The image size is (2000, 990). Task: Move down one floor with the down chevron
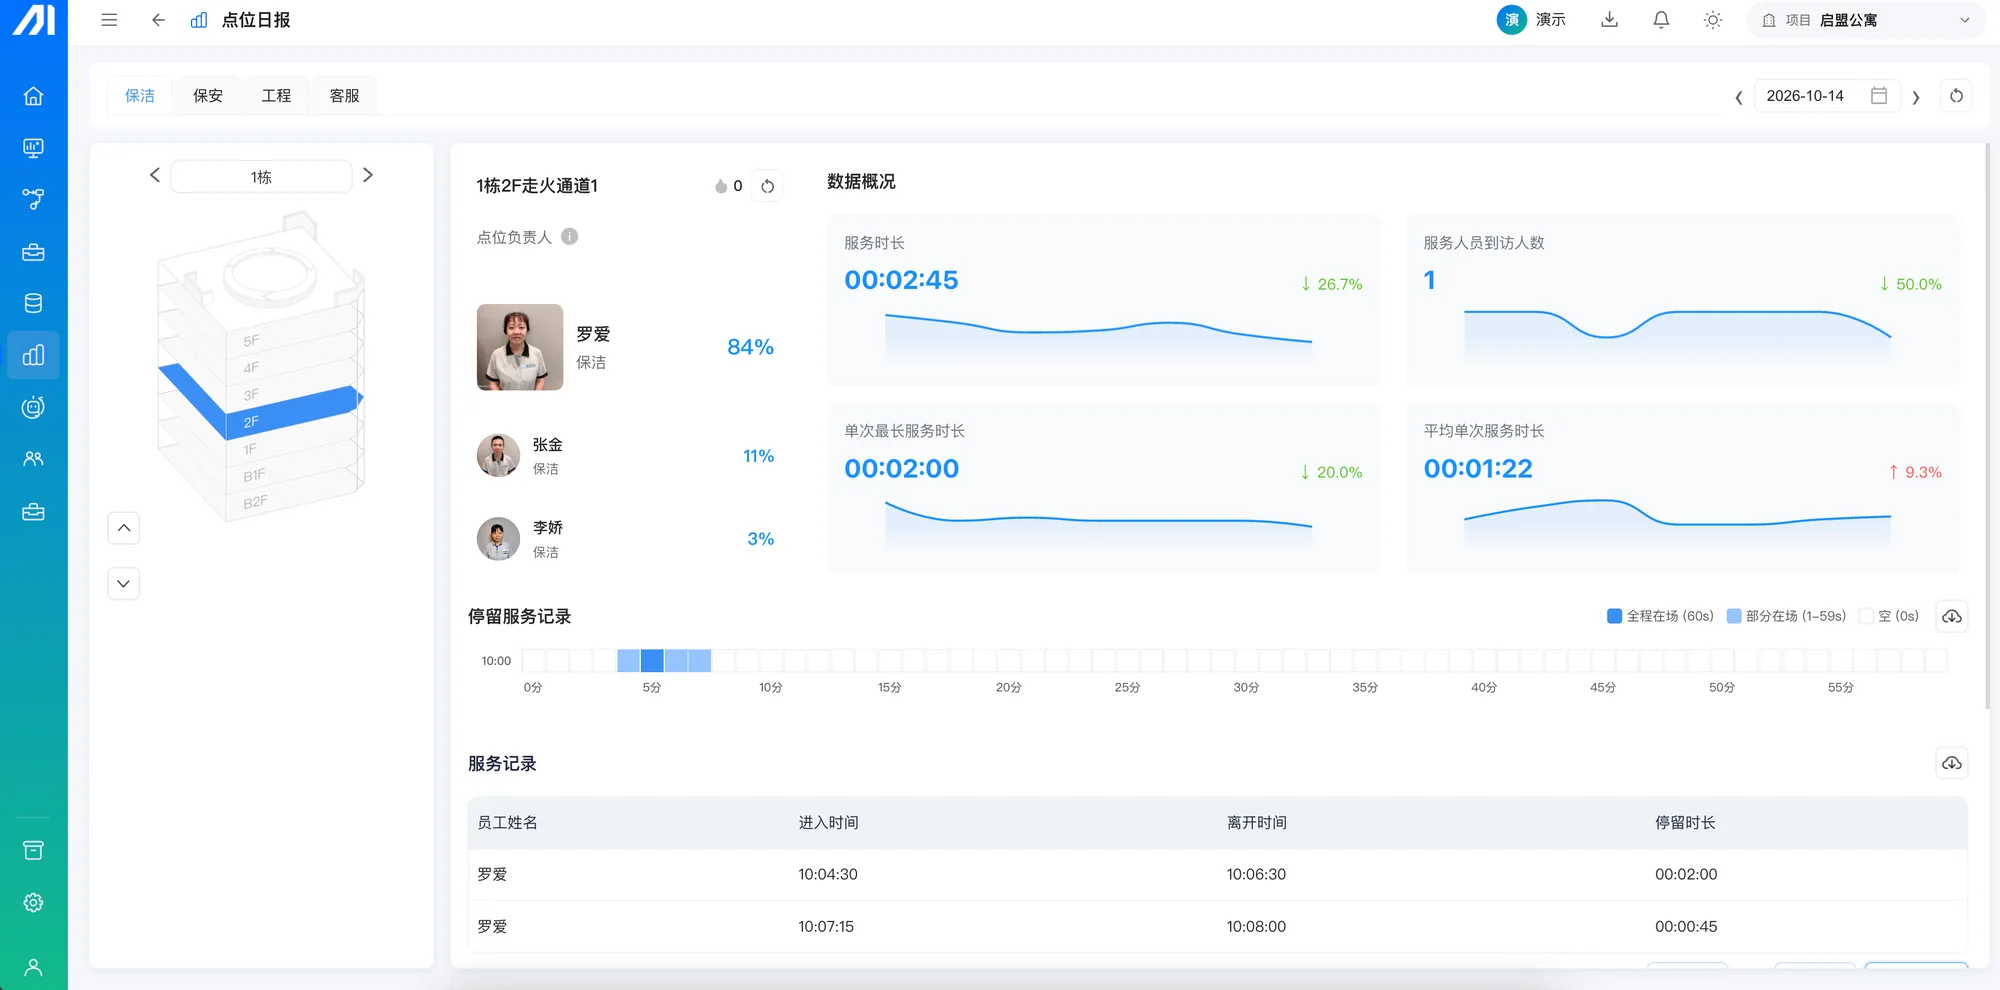pyautogui.click(x=124, y=584)
